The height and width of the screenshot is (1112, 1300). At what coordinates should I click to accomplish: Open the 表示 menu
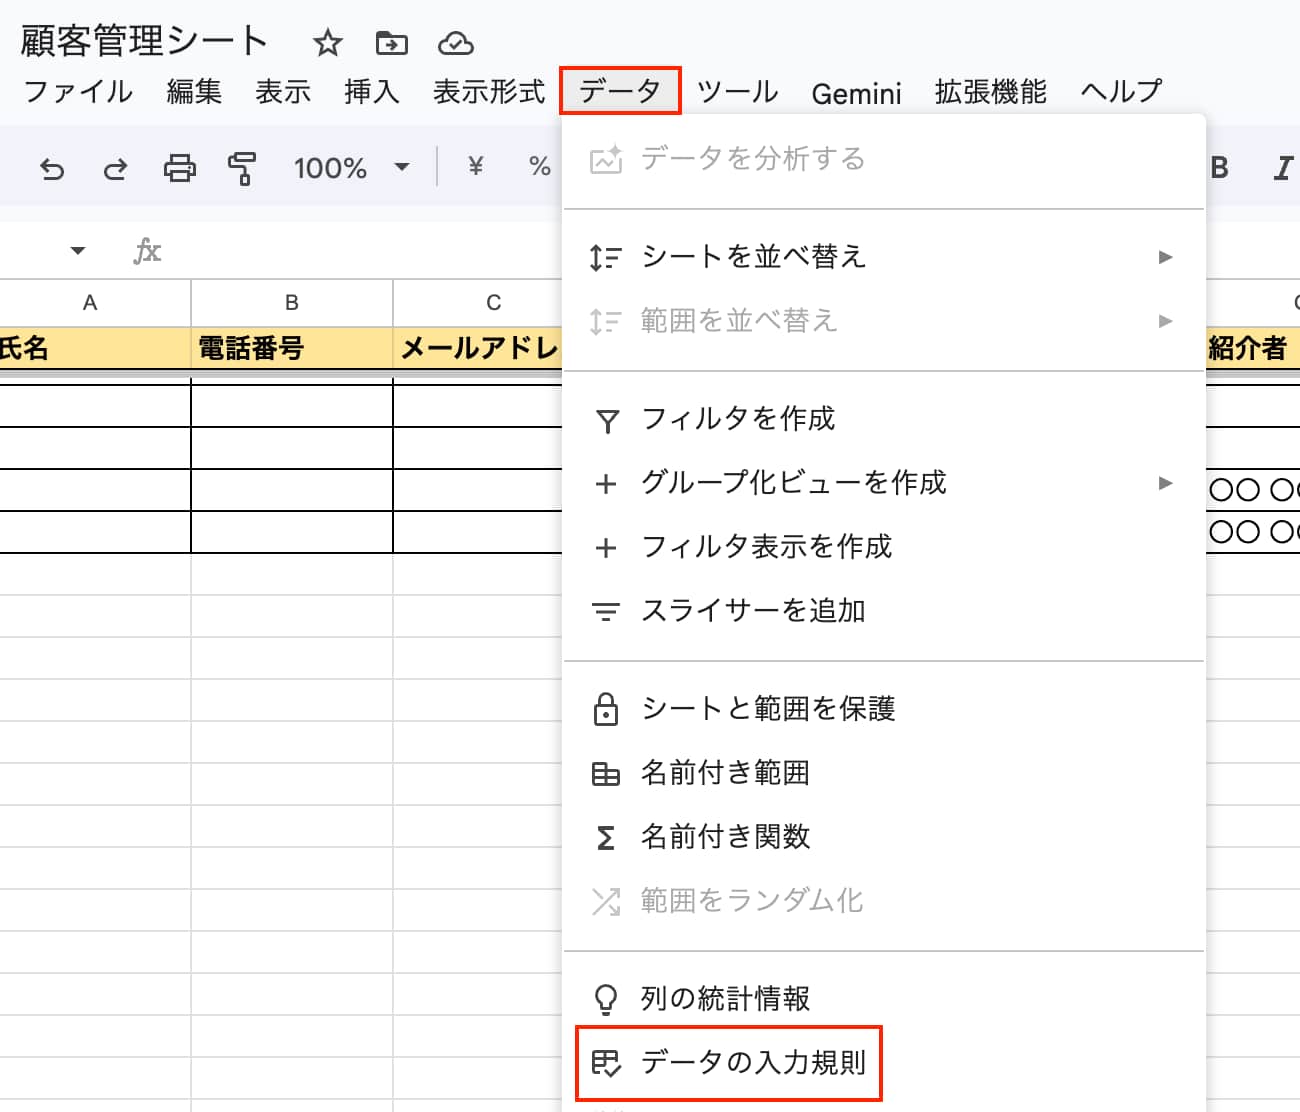(283, 92)
